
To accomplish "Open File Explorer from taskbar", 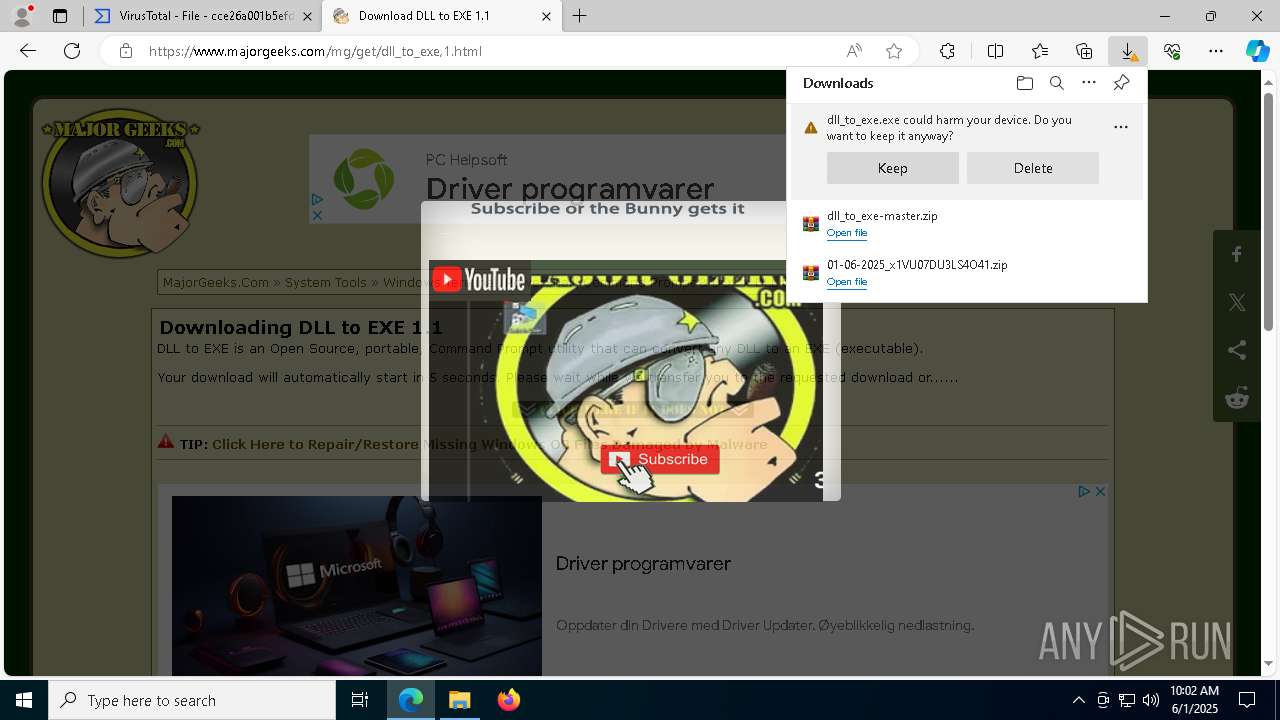I will click(x=459, y=700).
